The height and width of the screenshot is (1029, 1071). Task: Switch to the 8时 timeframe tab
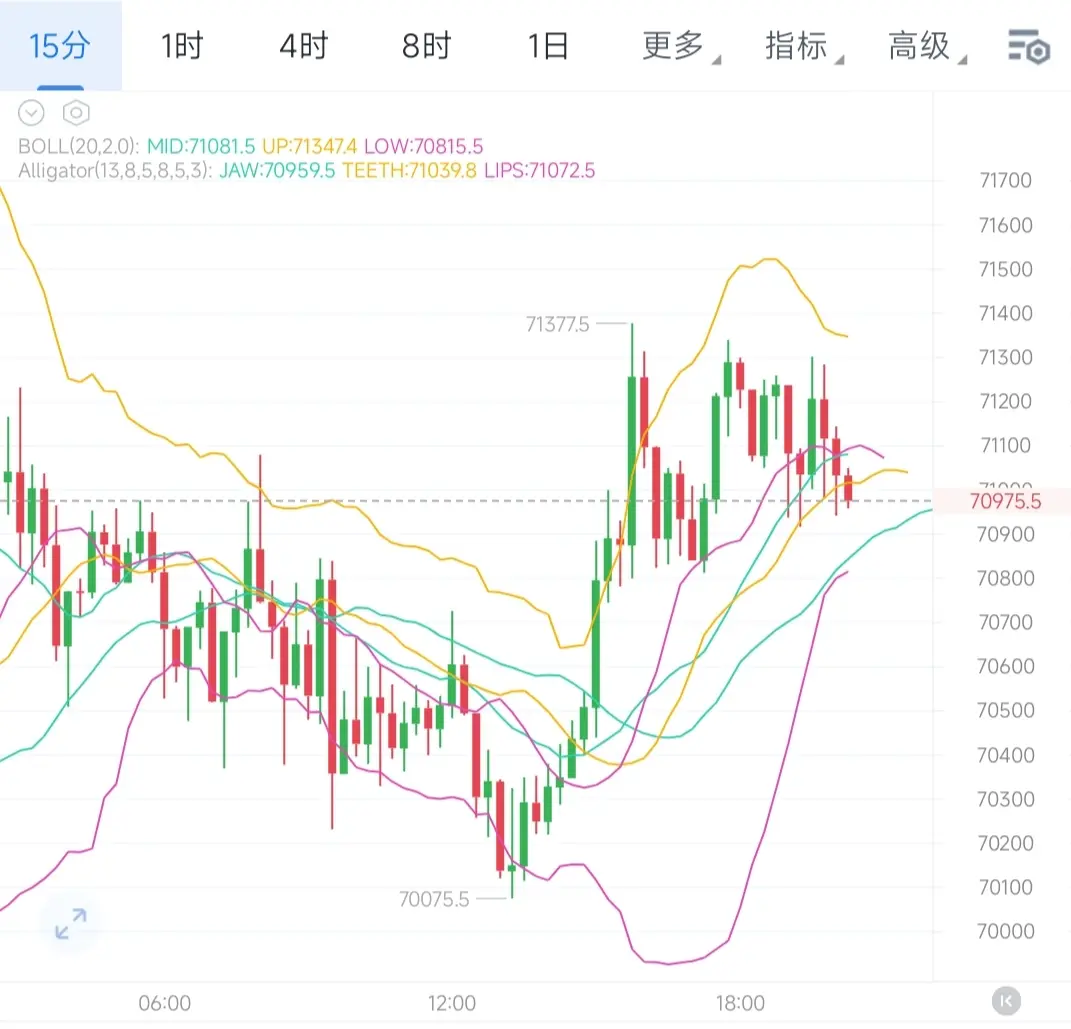426,46
